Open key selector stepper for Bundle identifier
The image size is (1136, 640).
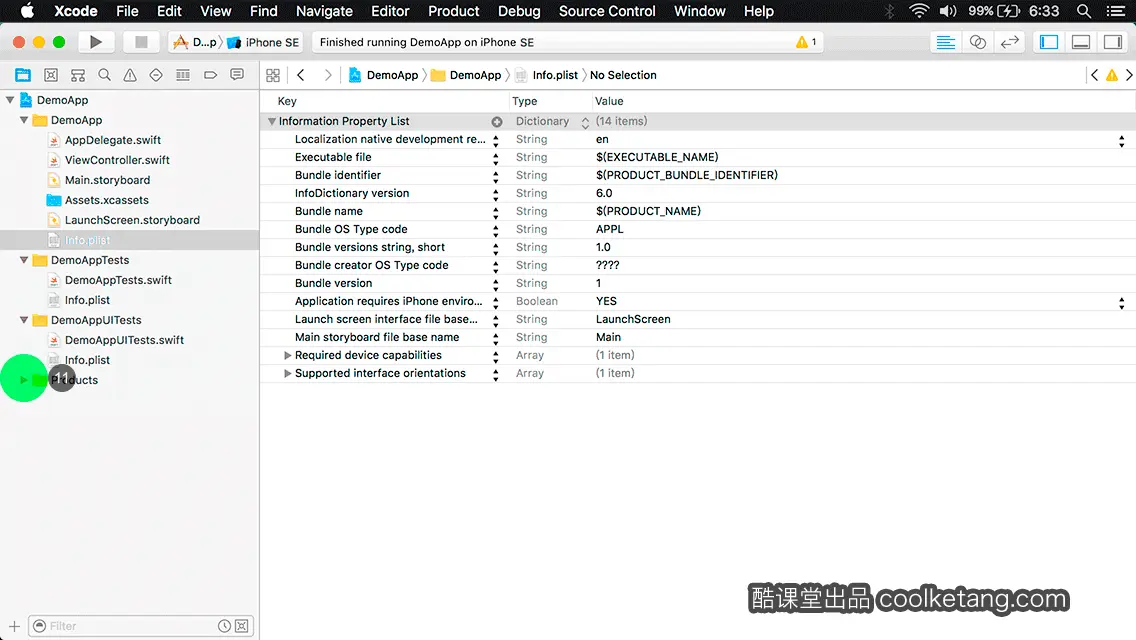pyautogui.click(x=496, y=176)
